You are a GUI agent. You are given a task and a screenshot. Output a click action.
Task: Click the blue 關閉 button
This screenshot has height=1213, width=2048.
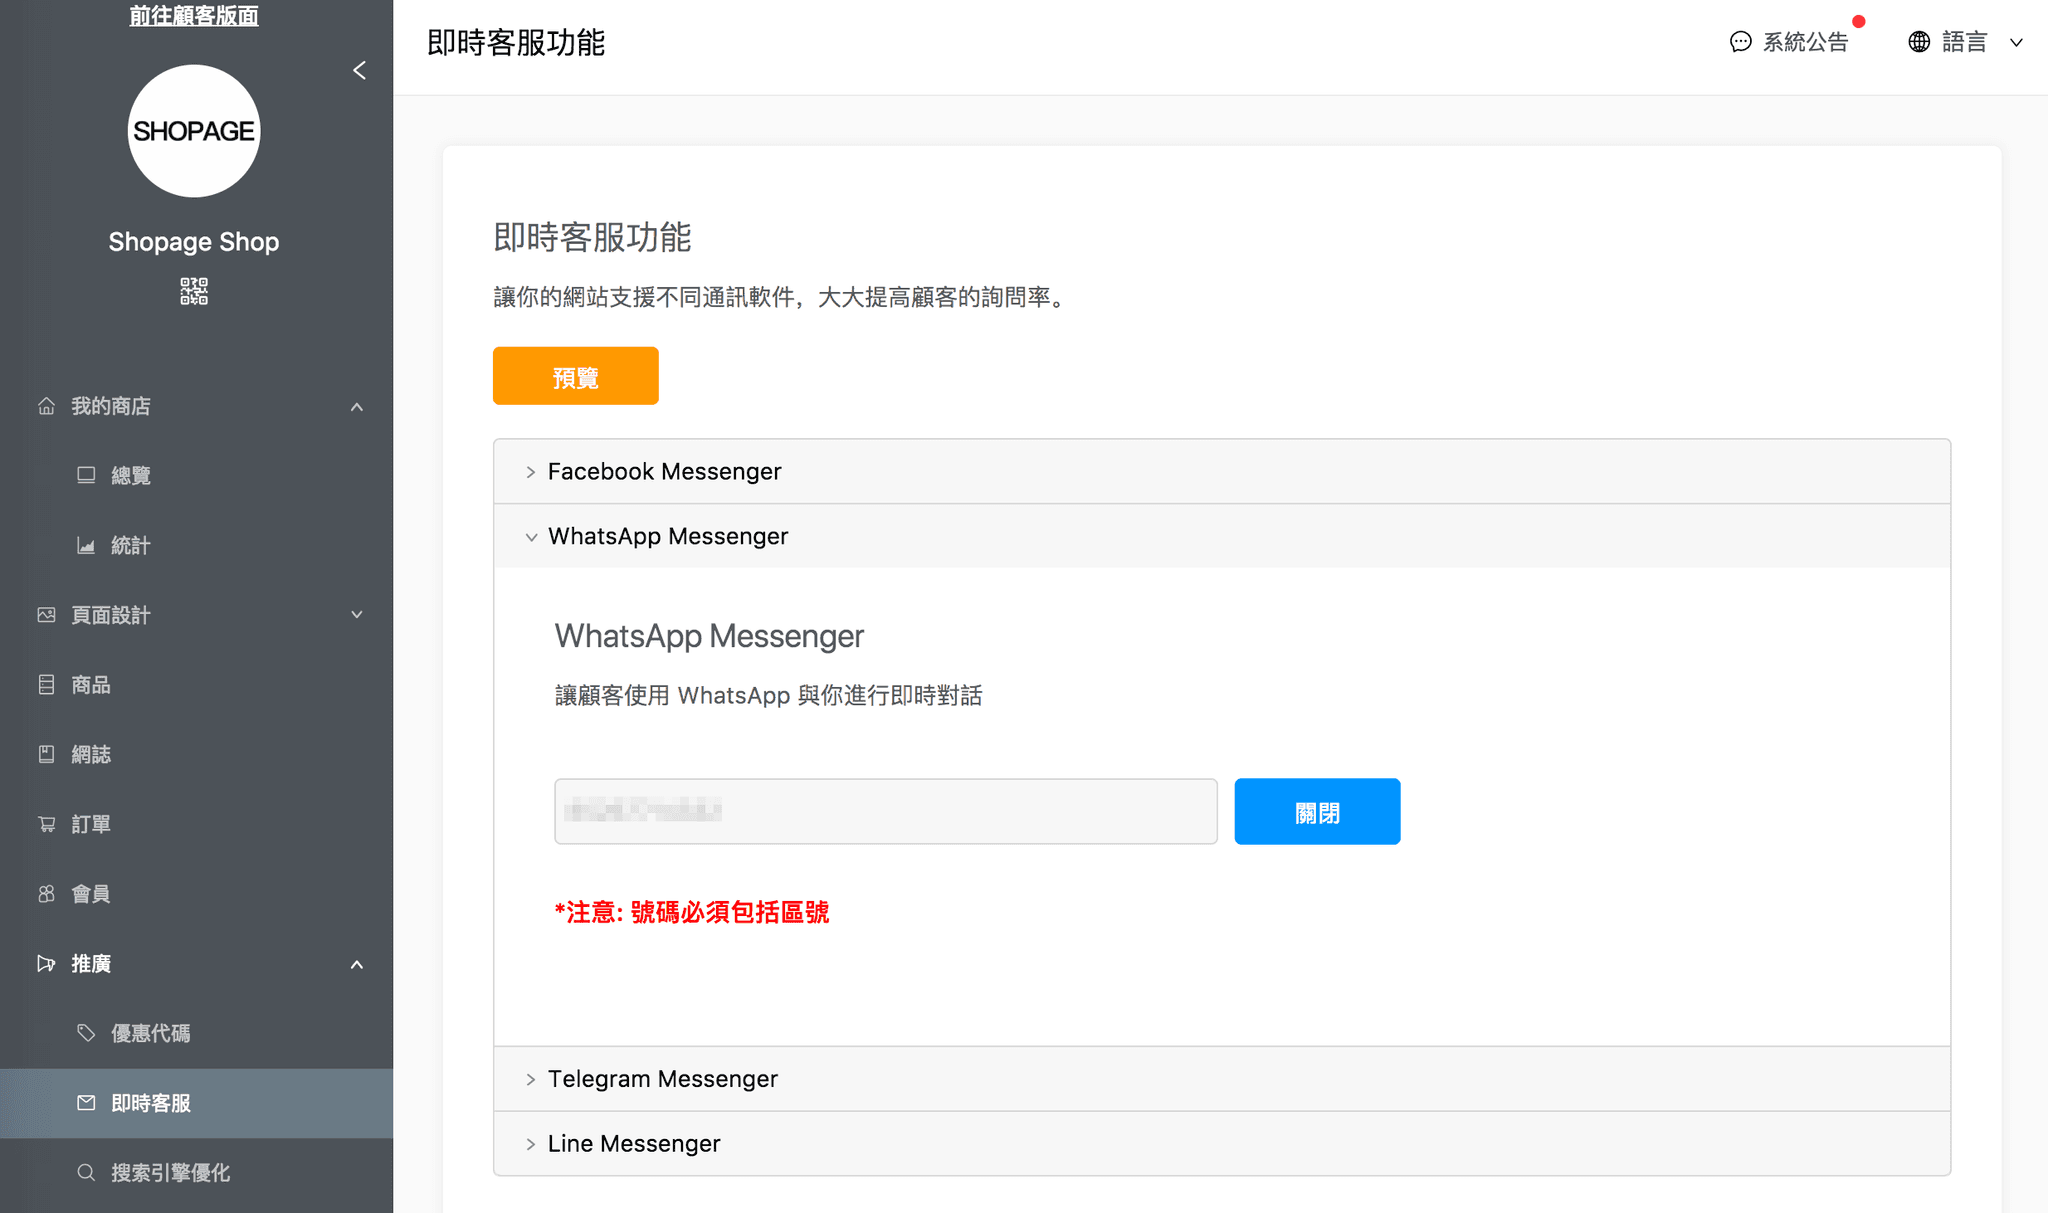[x=1317, y=811]
